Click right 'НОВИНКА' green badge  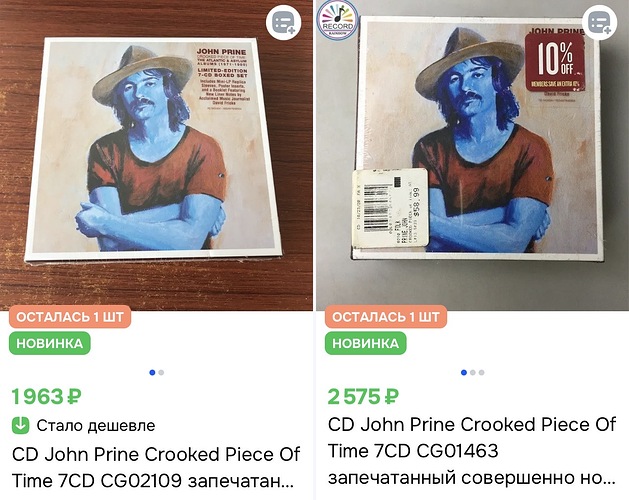point(365,343)
